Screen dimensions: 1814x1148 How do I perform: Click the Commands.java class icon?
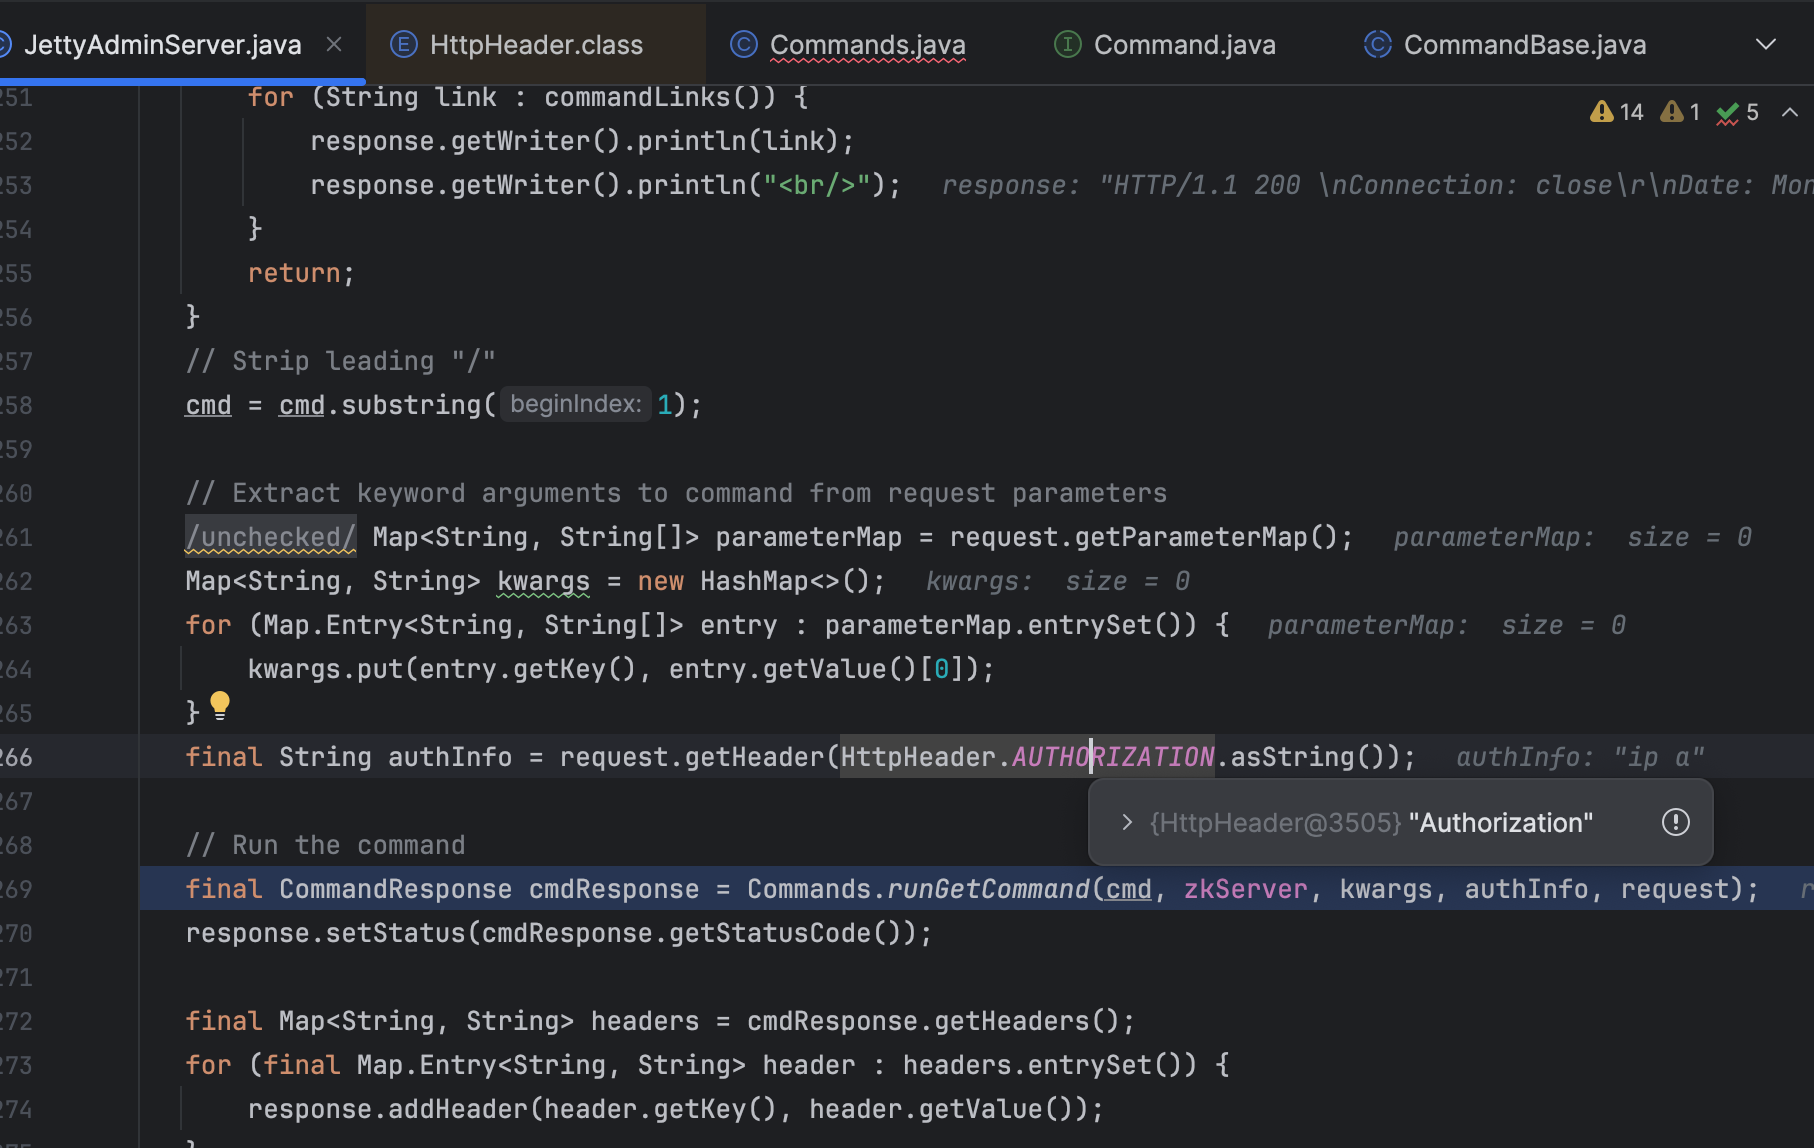743,45
